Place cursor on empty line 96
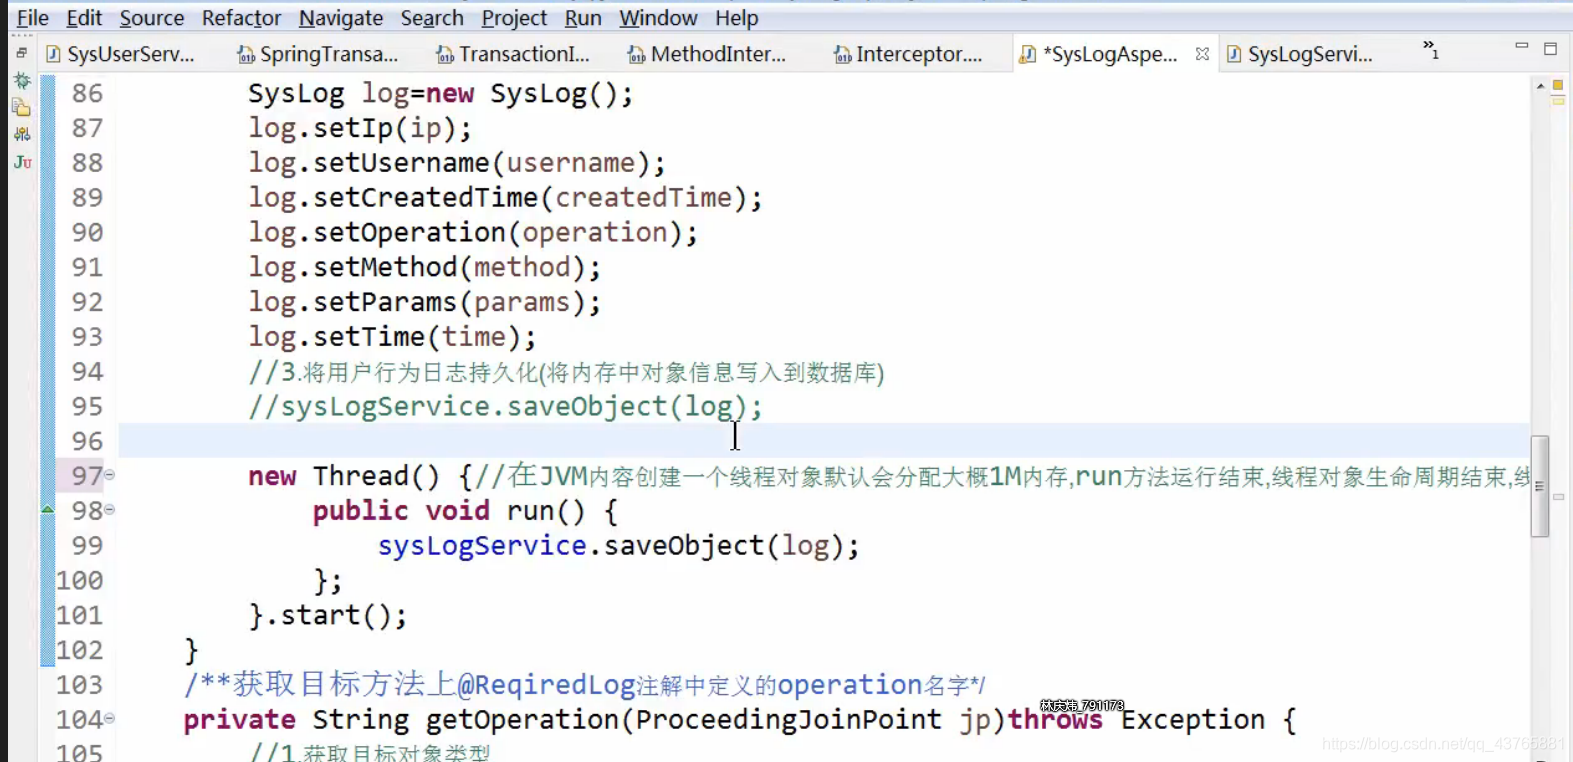The image size is (1573, 762). point(824,441)
